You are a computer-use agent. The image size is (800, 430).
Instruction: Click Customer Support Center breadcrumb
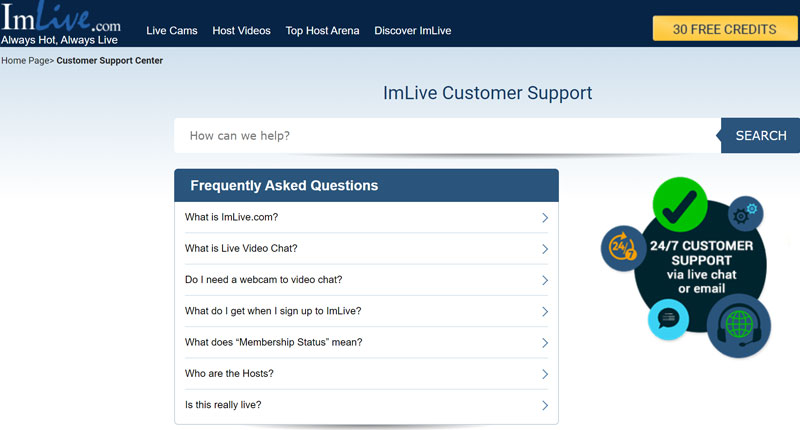tap(109, 60)
